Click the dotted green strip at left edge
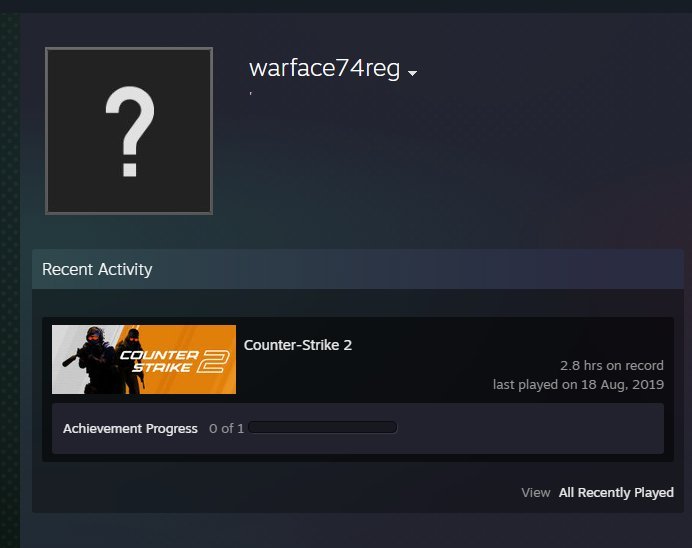Image resolution: width=692 pixels, height=548 pixels. 10,280
